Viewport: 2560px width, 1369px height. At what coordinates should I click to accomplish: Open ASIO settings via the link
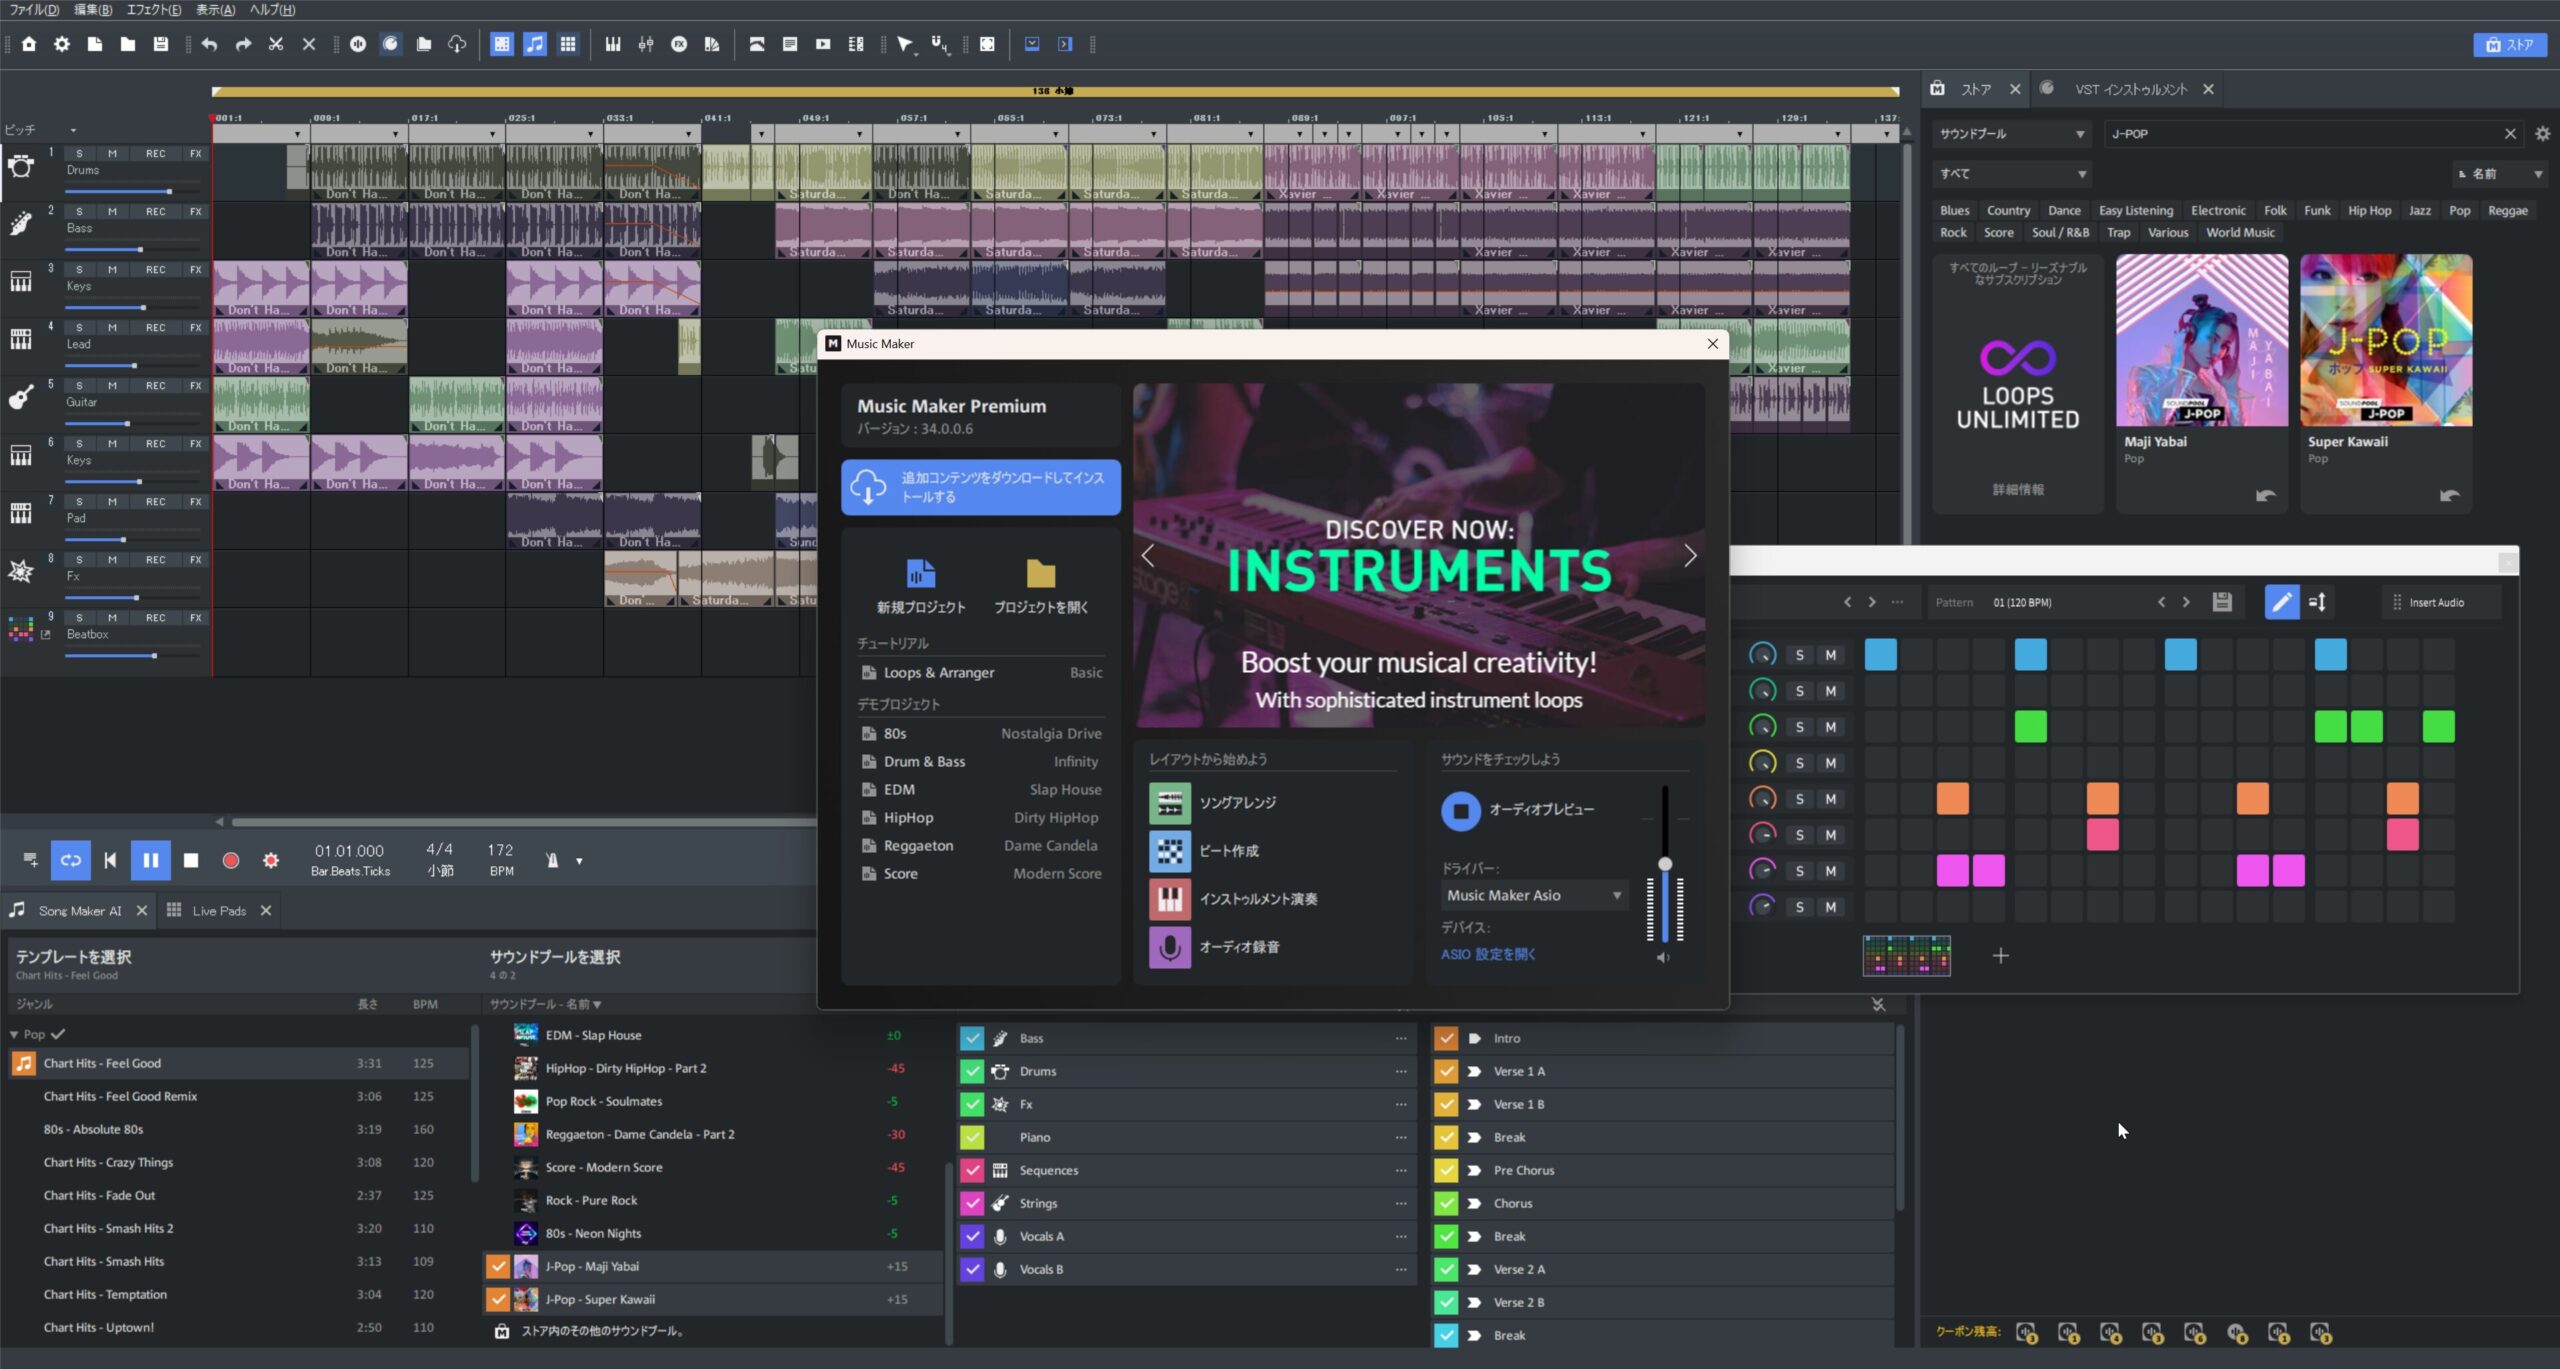click(x=1489, y=954)
